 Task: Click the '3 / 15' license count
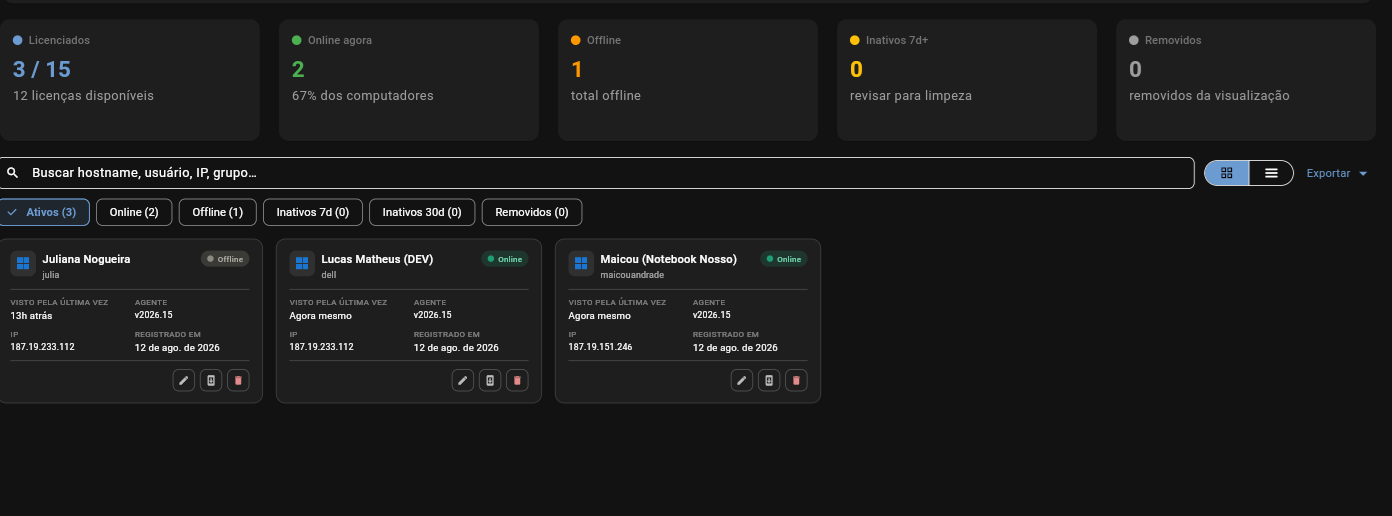click(42, 69)
